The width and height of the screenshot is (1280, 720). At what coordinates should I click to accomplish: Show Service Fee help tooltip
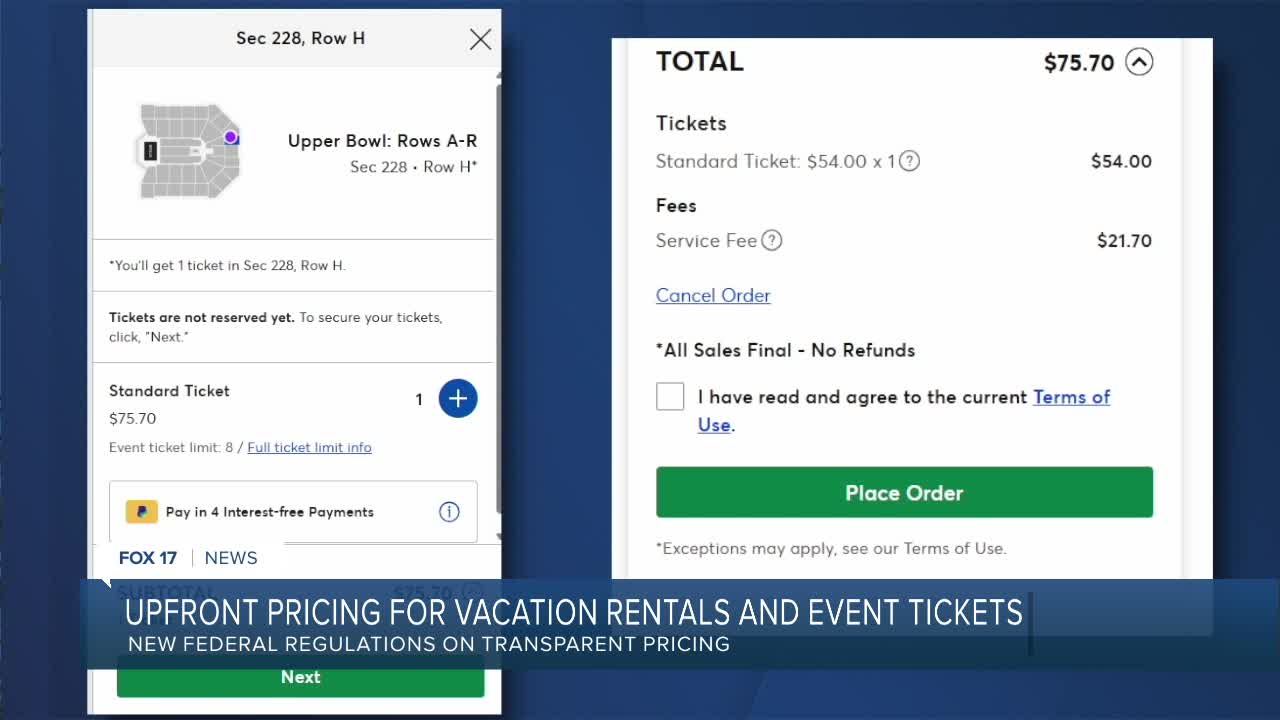pyautogui.click(x=772, y=240)
